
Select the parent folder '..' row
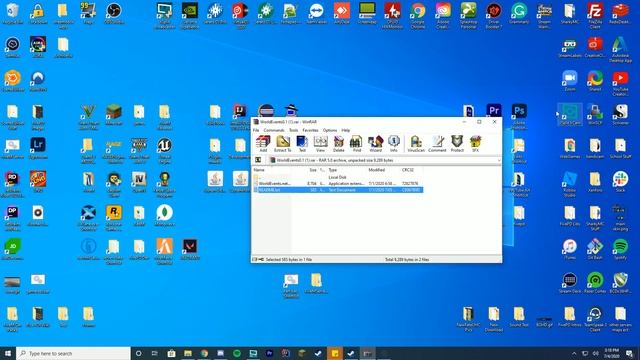click(x=338, y=178)
